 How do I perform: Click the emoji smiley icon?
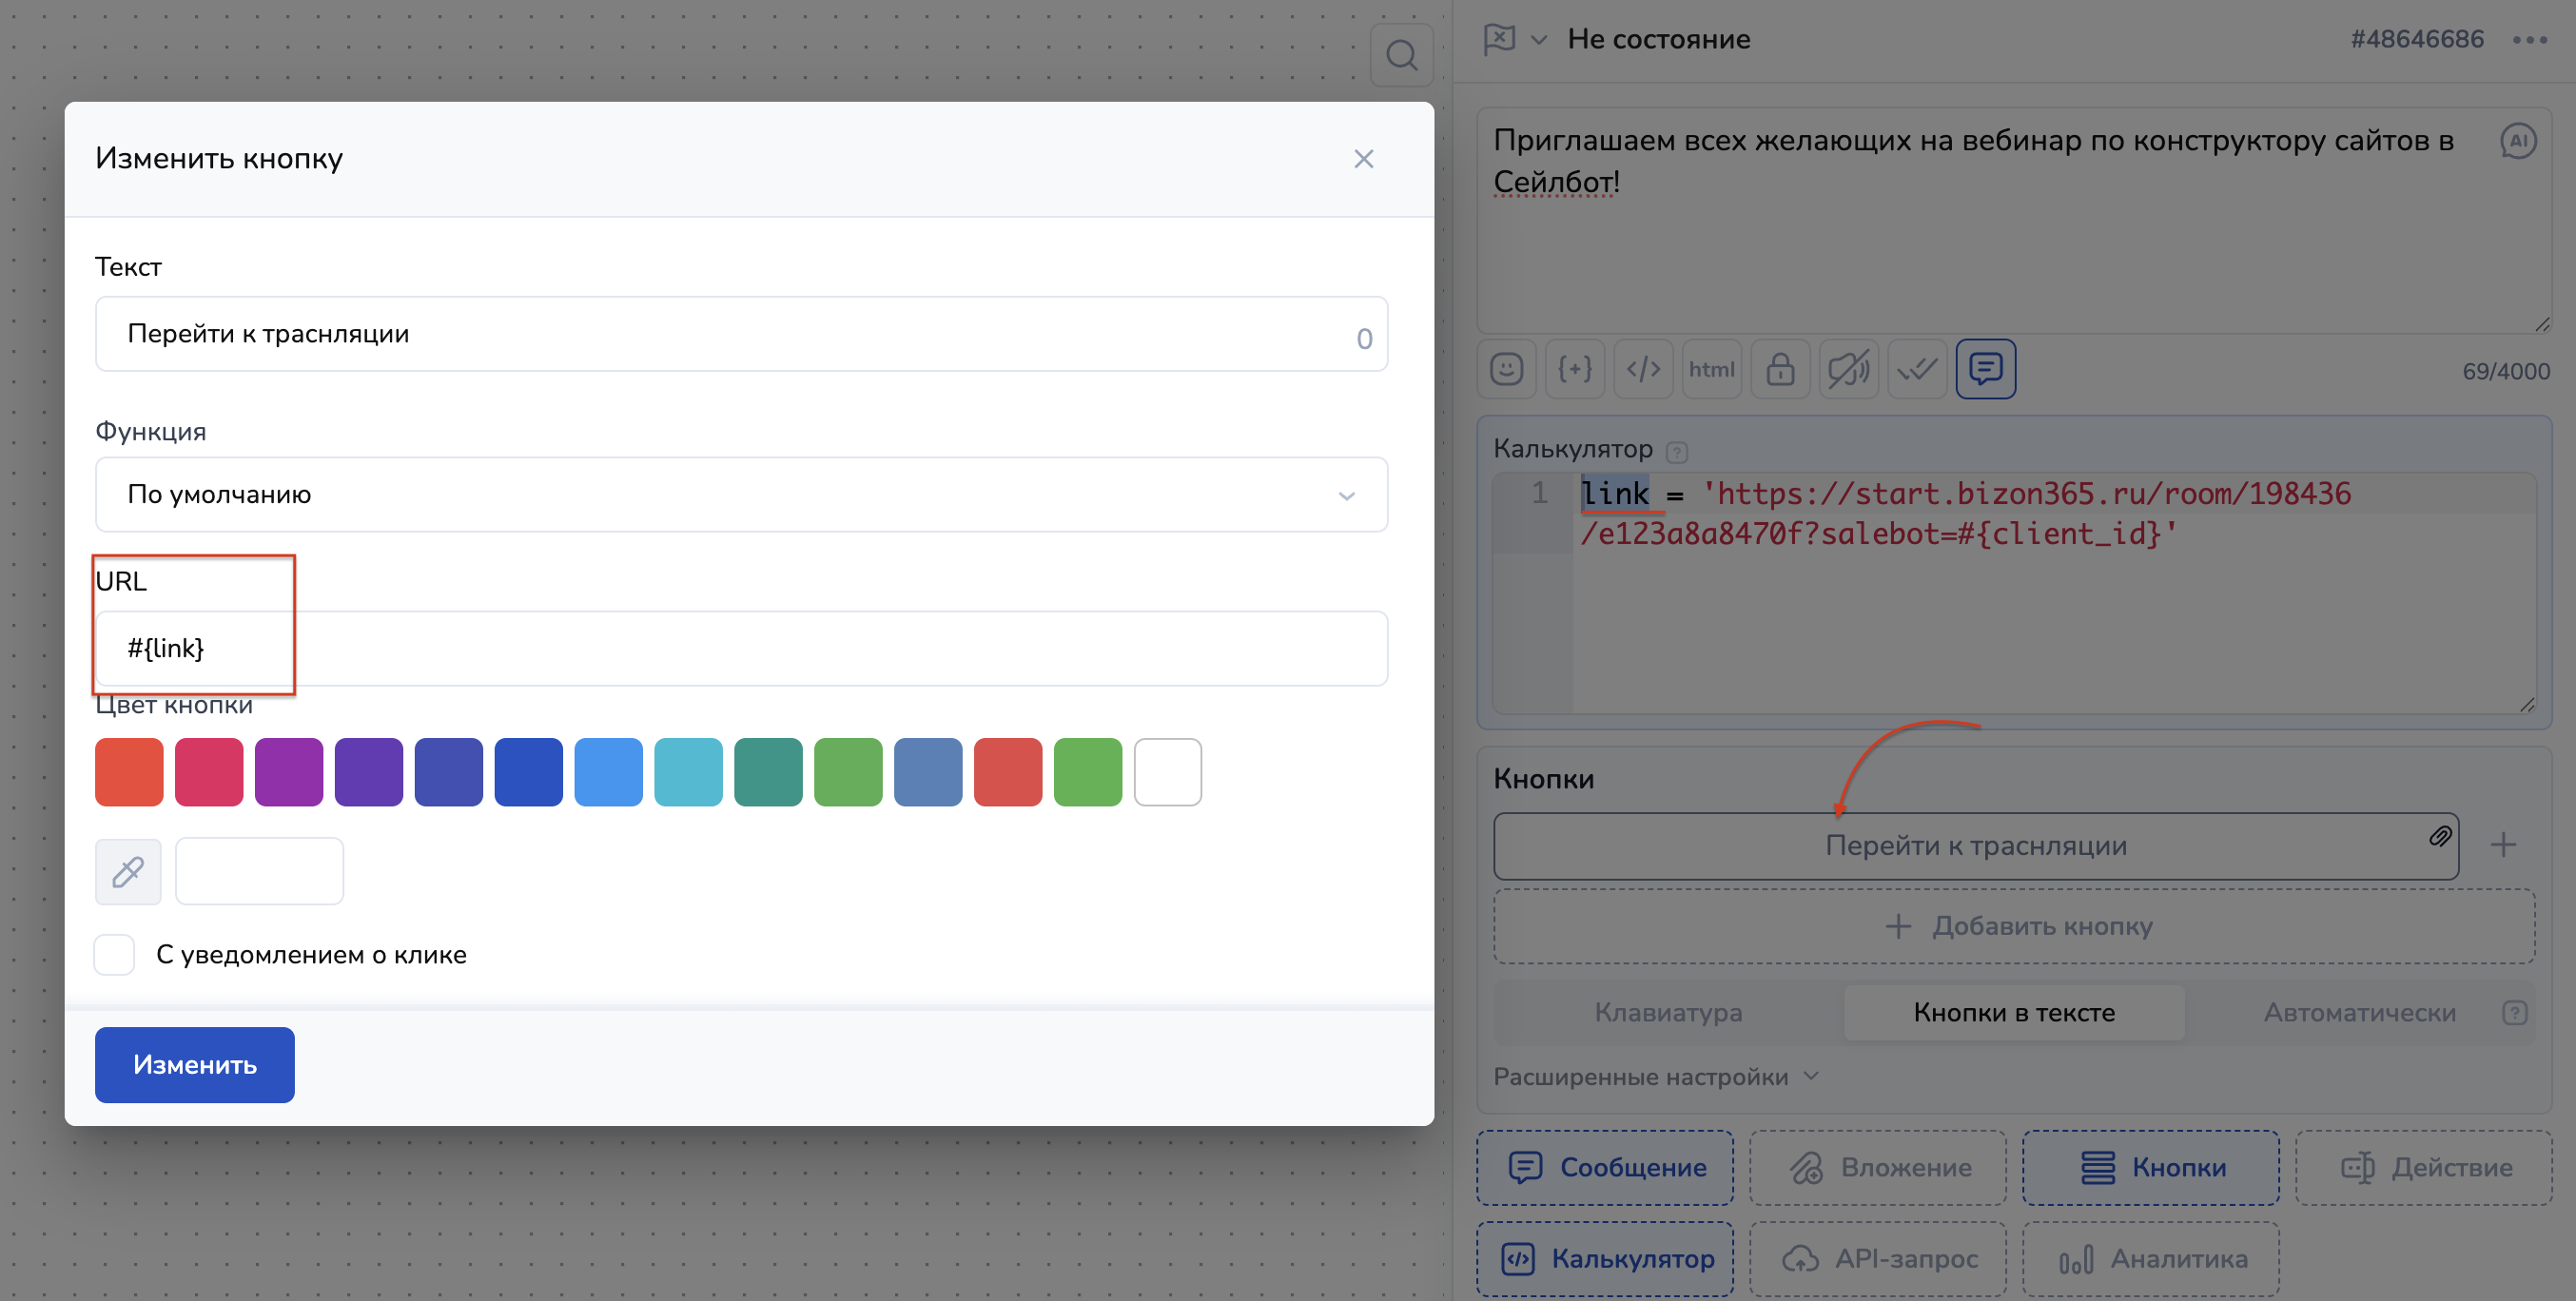1506,369
